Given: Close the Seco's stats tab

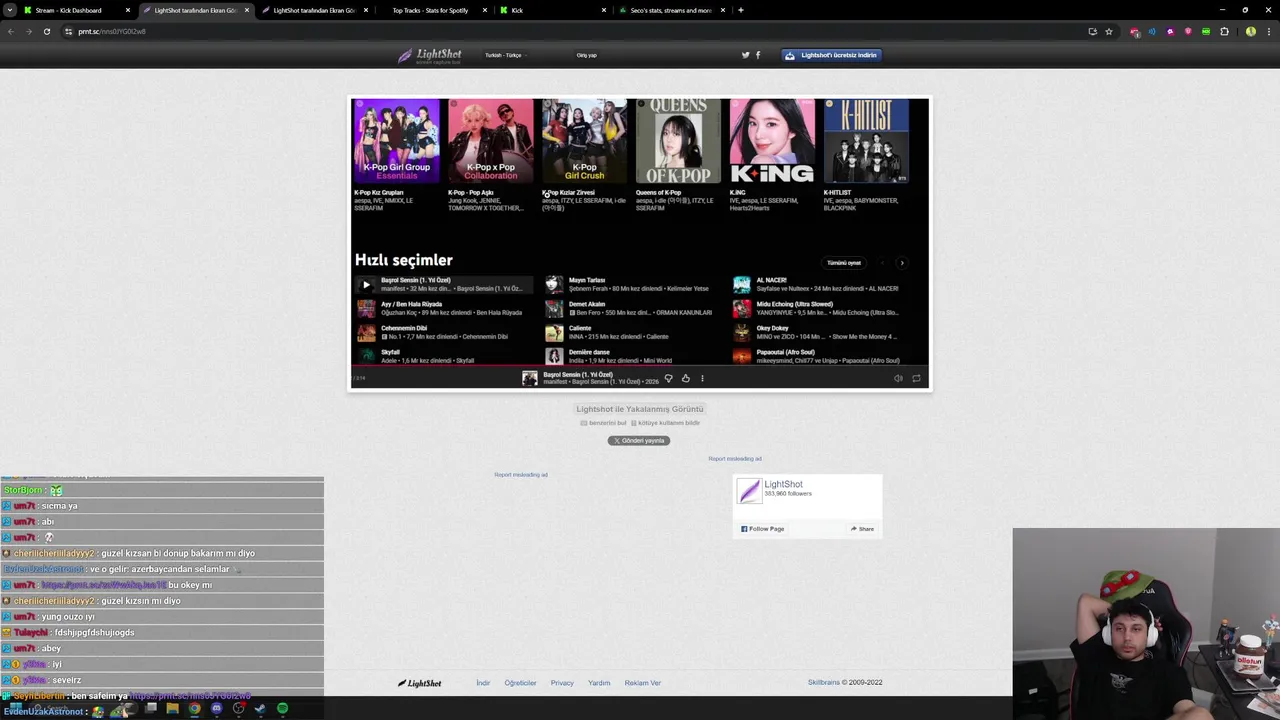Looking at the screenshot, I should tap(723, 10).
